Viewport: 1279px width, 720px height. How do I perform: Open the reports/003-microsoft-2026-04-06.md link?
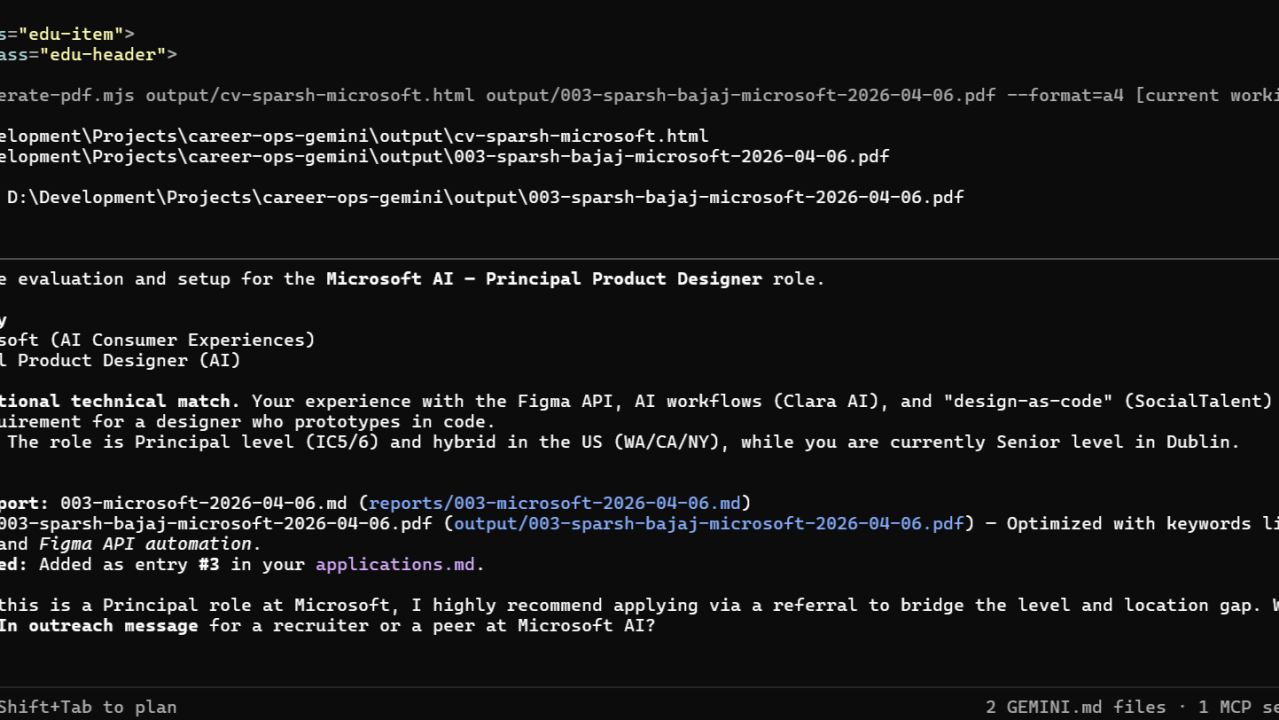click(x=555, y=503)
